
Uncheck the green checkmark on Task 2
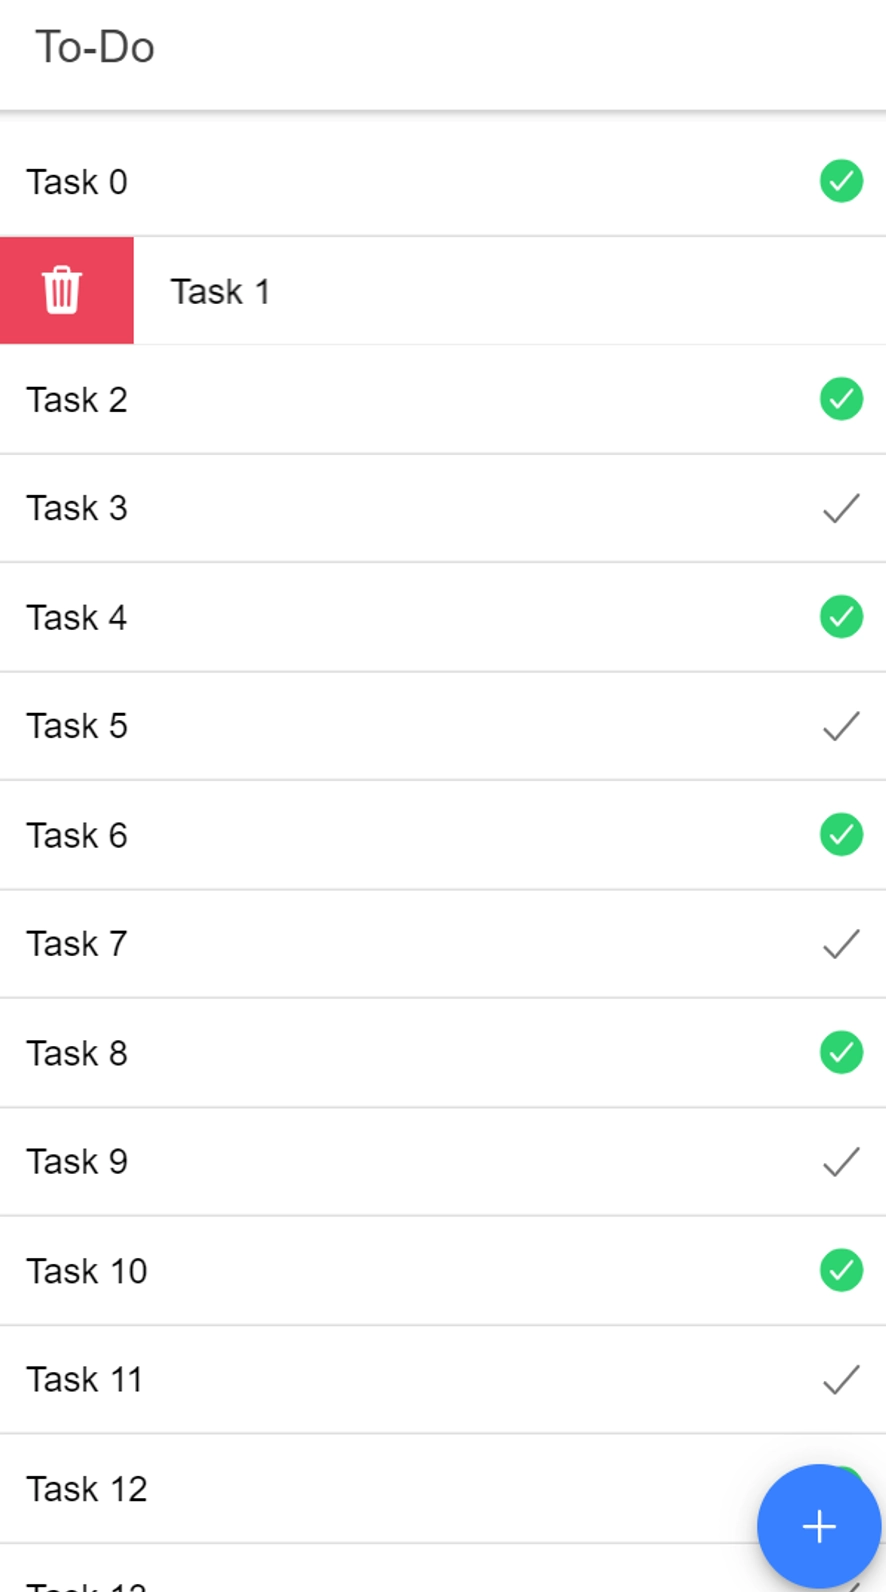[841, 399]
